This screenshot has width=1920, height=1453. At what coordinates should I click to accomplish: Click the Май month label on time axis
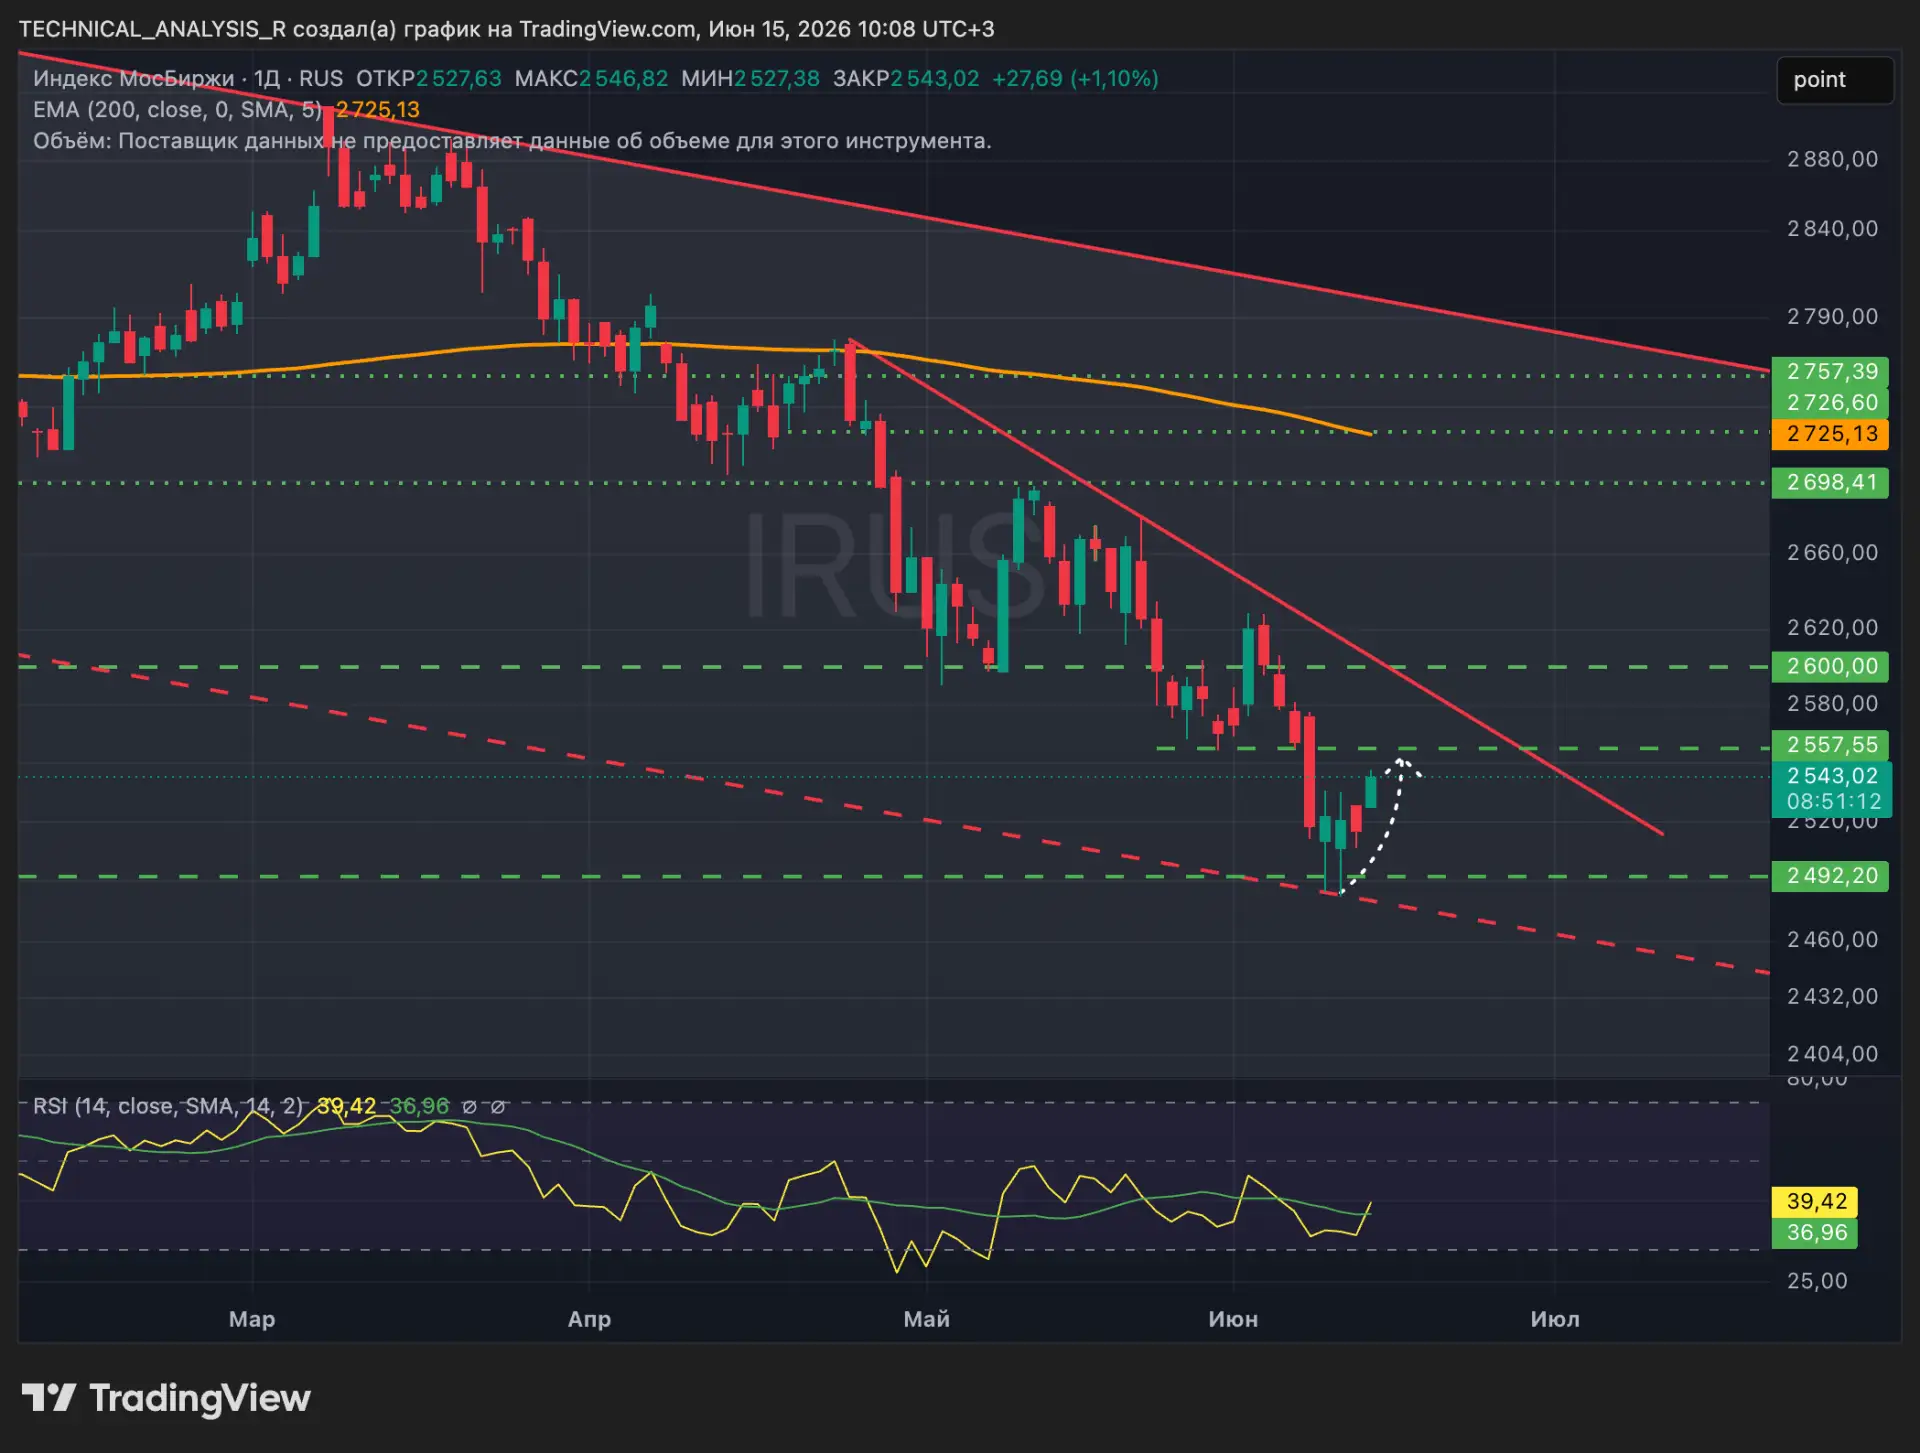click(x=927, y=1319)
